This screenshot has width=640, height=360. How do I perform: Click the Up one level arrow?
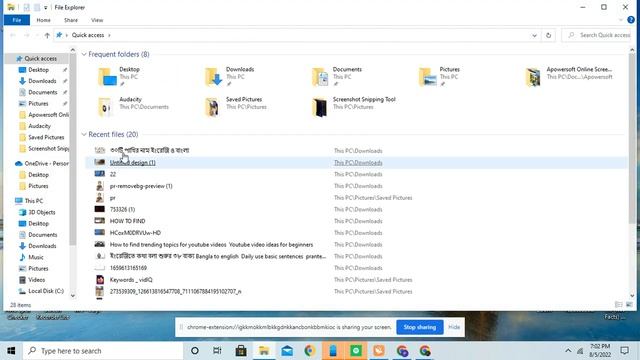(x=47, y=36)
